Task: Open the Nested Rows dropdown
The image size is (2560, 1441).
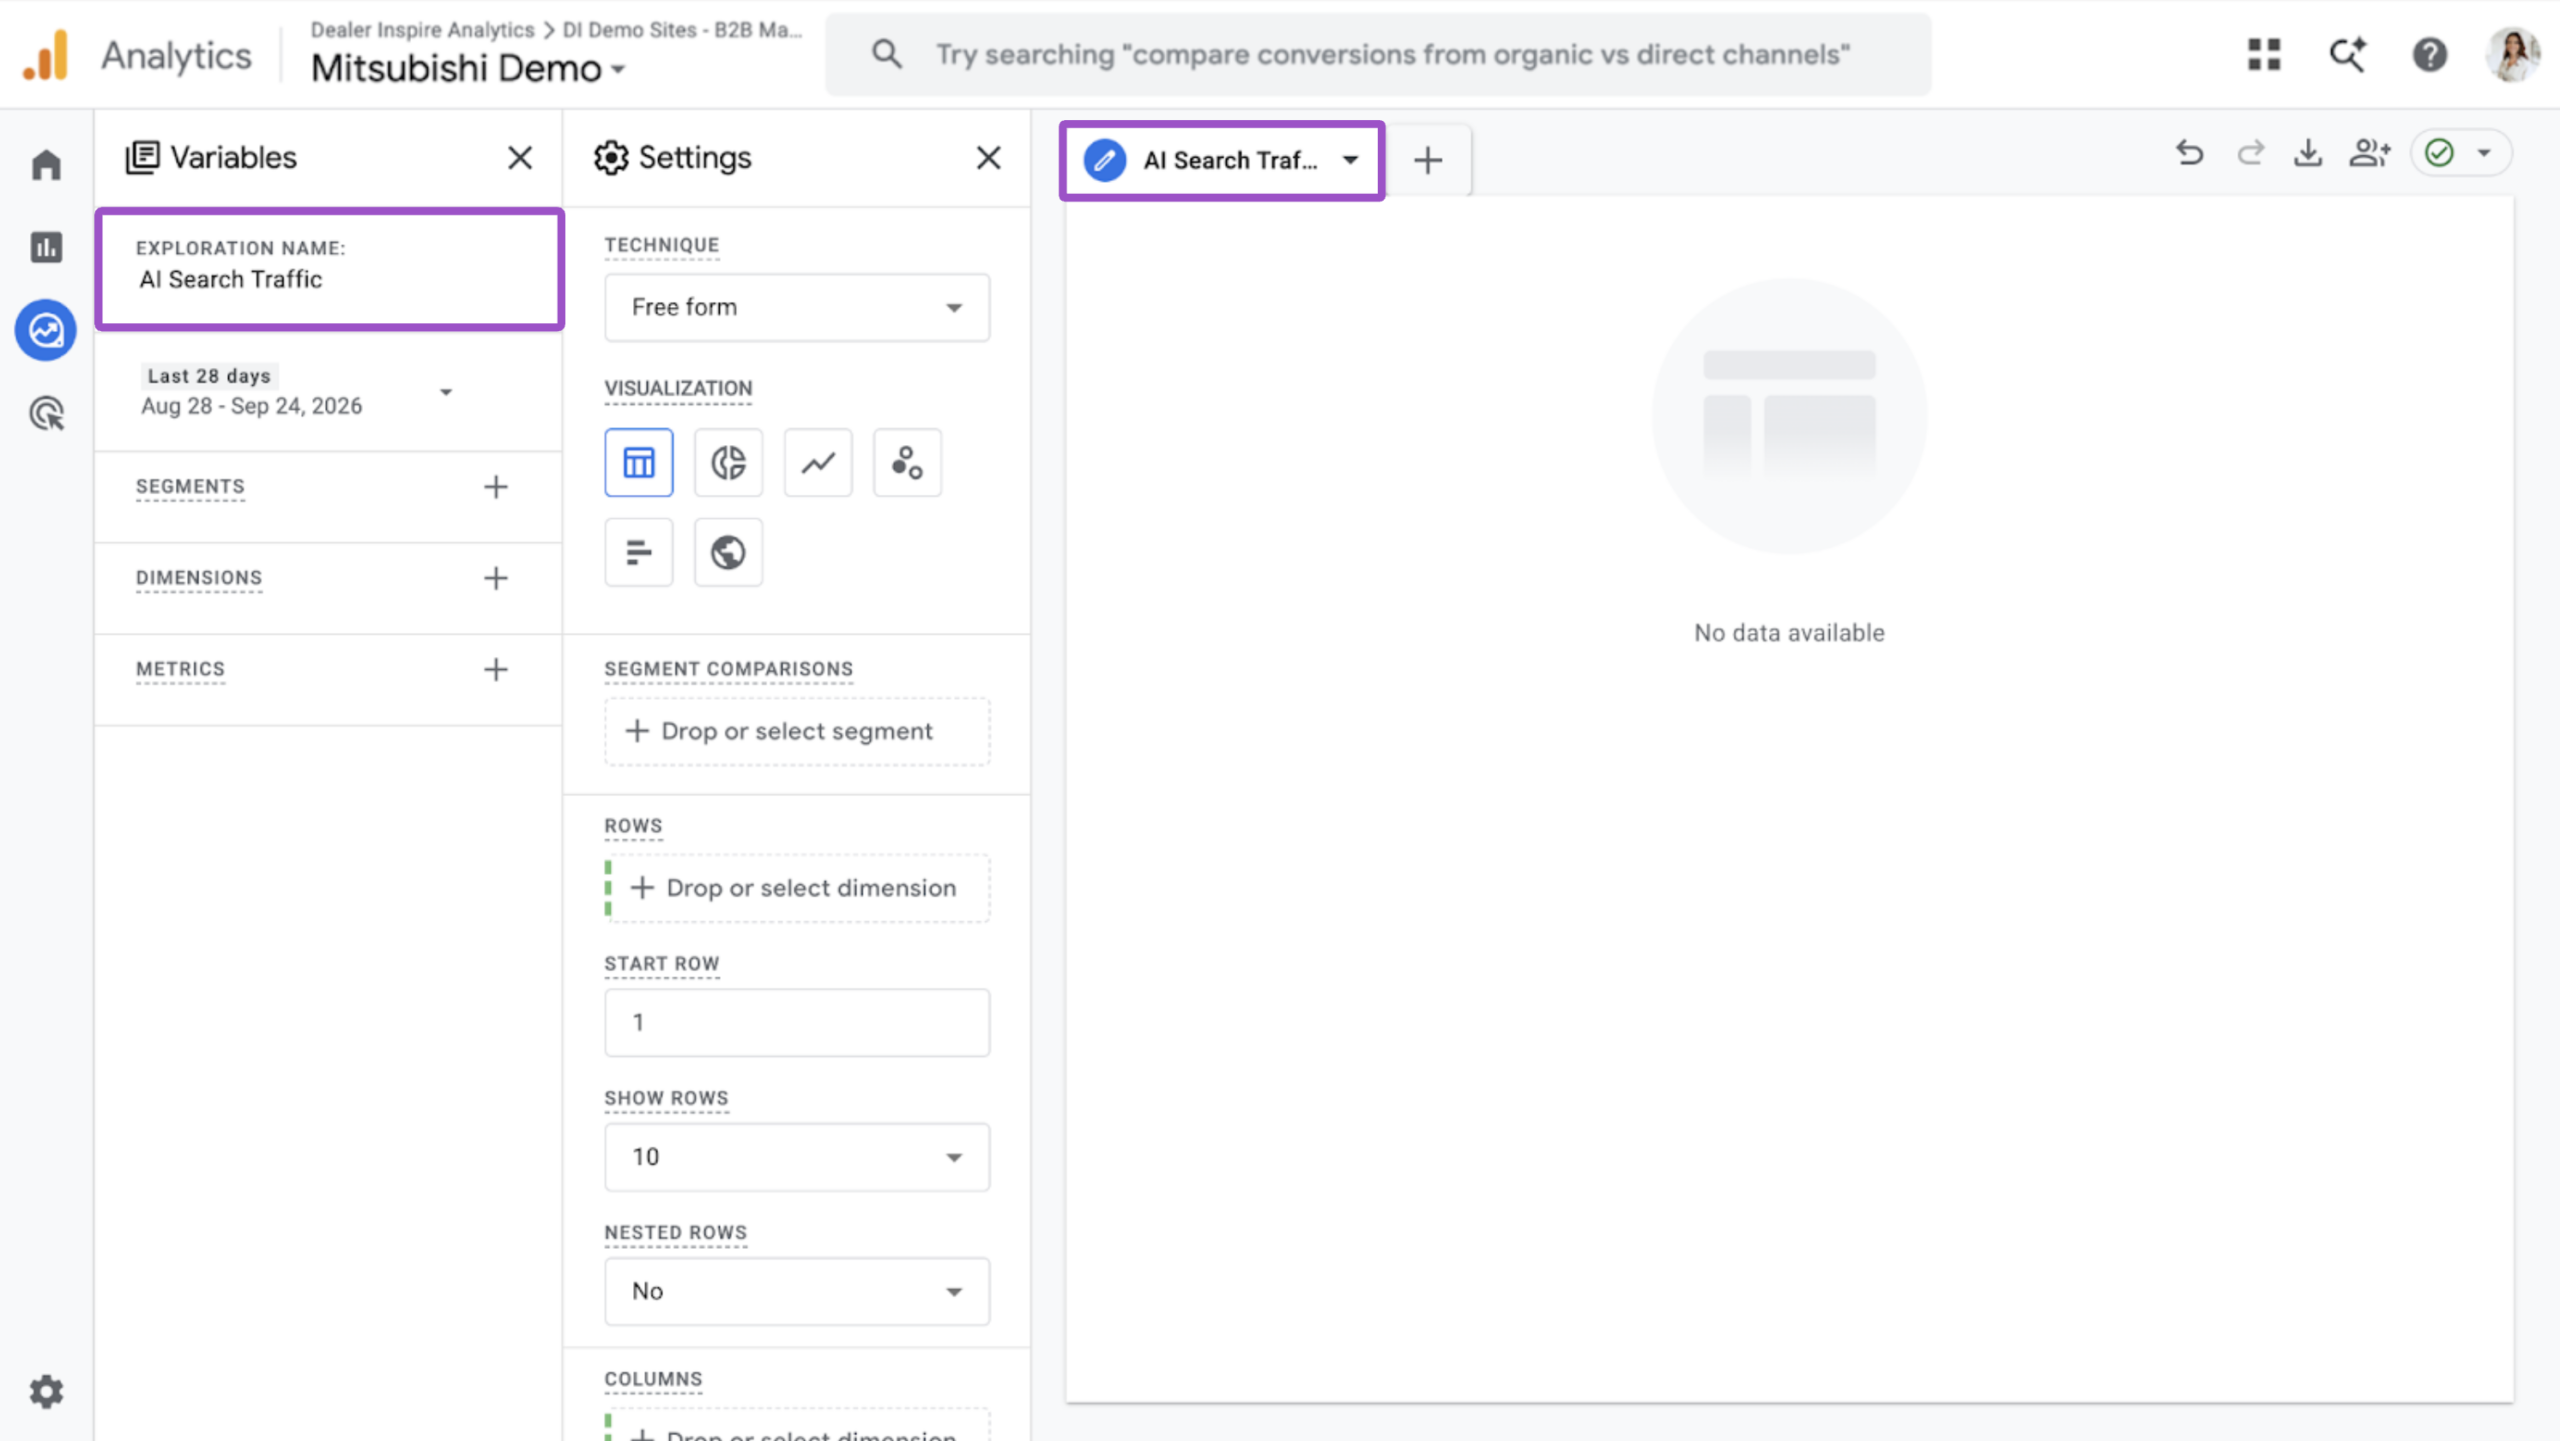Action: pos(797,1291)
